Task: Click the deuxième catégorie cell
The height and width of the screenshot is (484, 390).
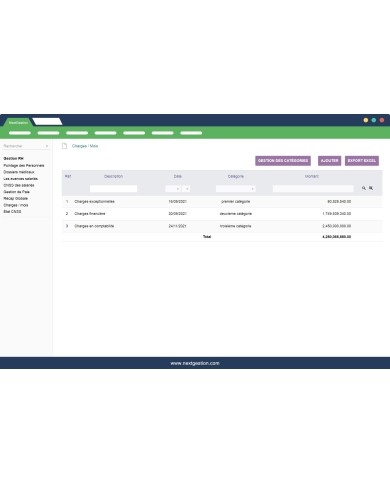Action: (x=236, y=214)
